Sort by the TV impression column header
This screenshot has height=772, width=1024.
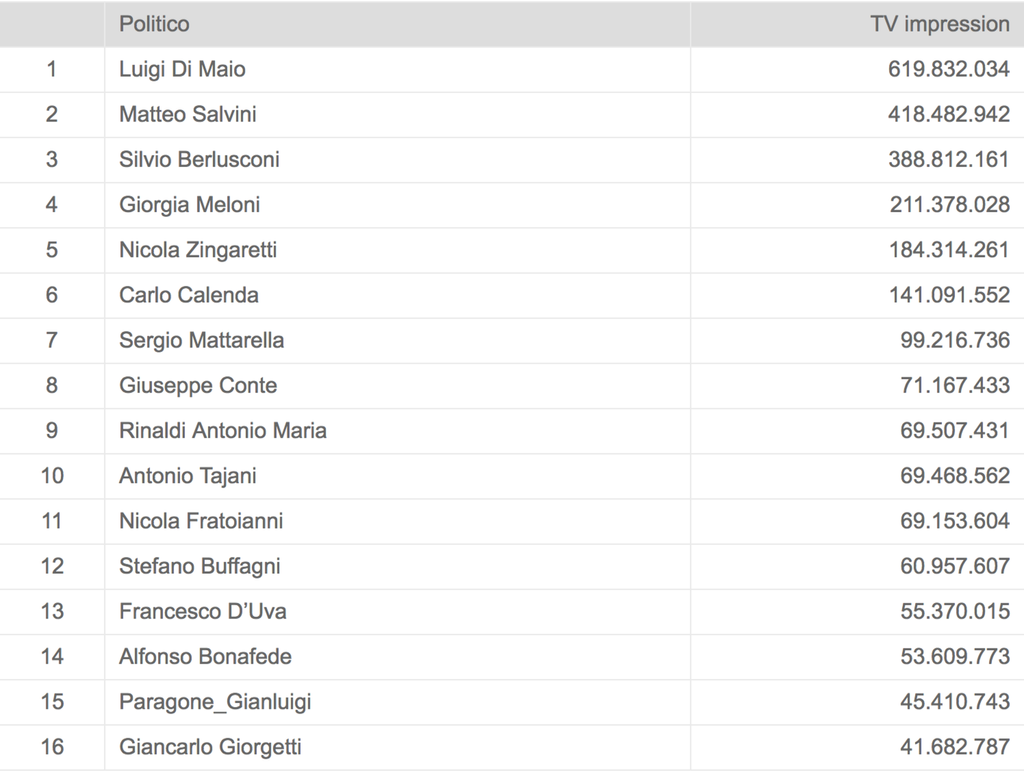coord(940,24)
